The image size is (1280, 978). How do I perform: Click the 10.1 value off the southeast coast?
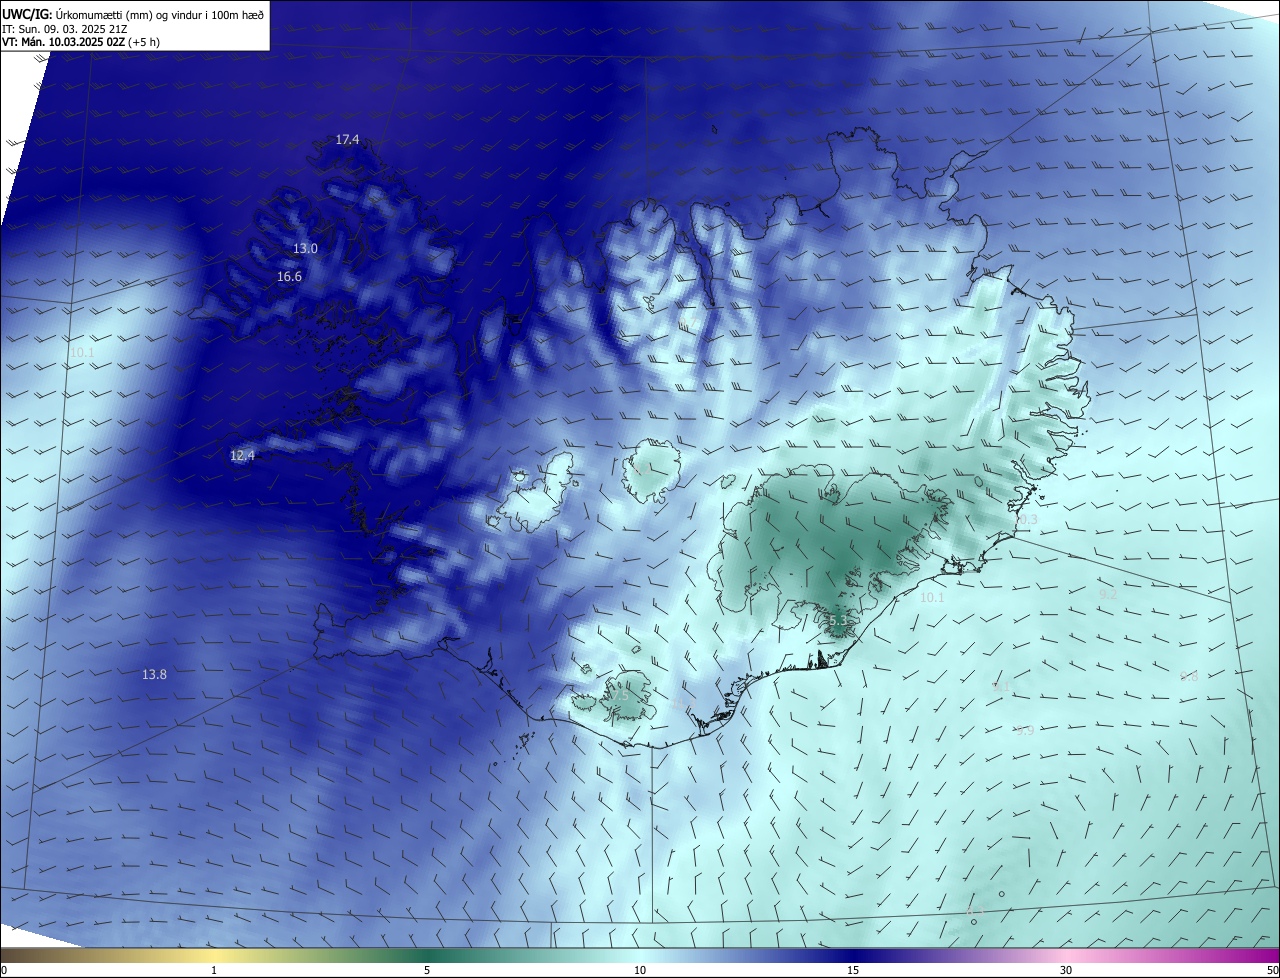tap(932, 597)
